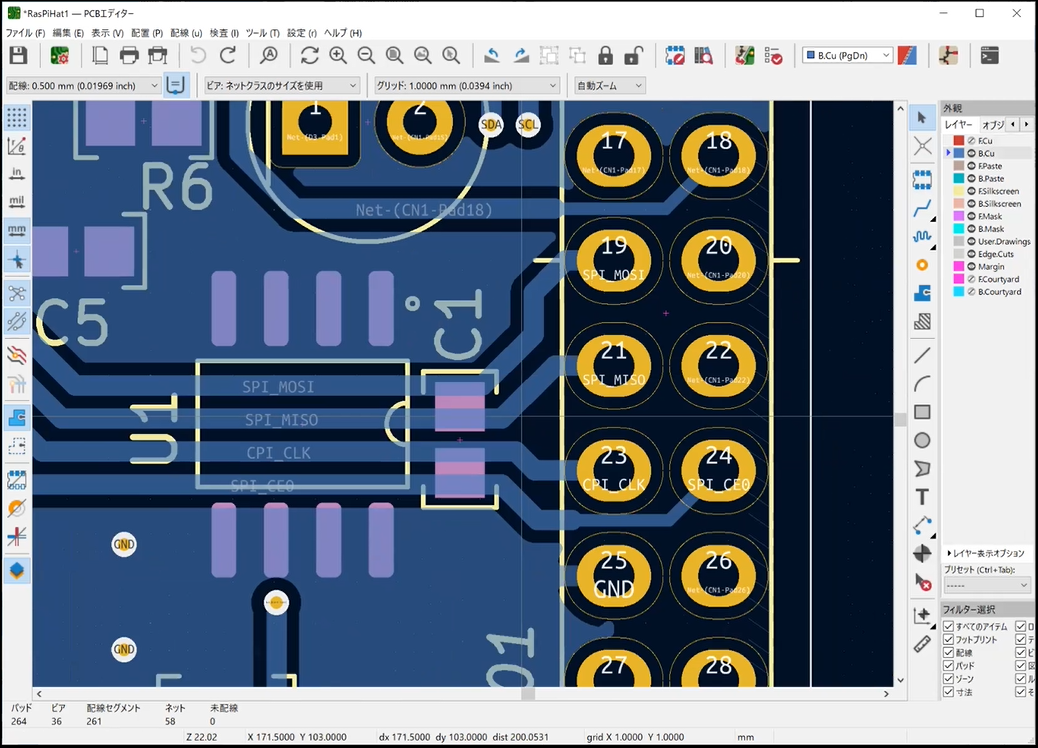Click the B.Mask layer color swatch
Screen dimensions: 1038x748
959,229
